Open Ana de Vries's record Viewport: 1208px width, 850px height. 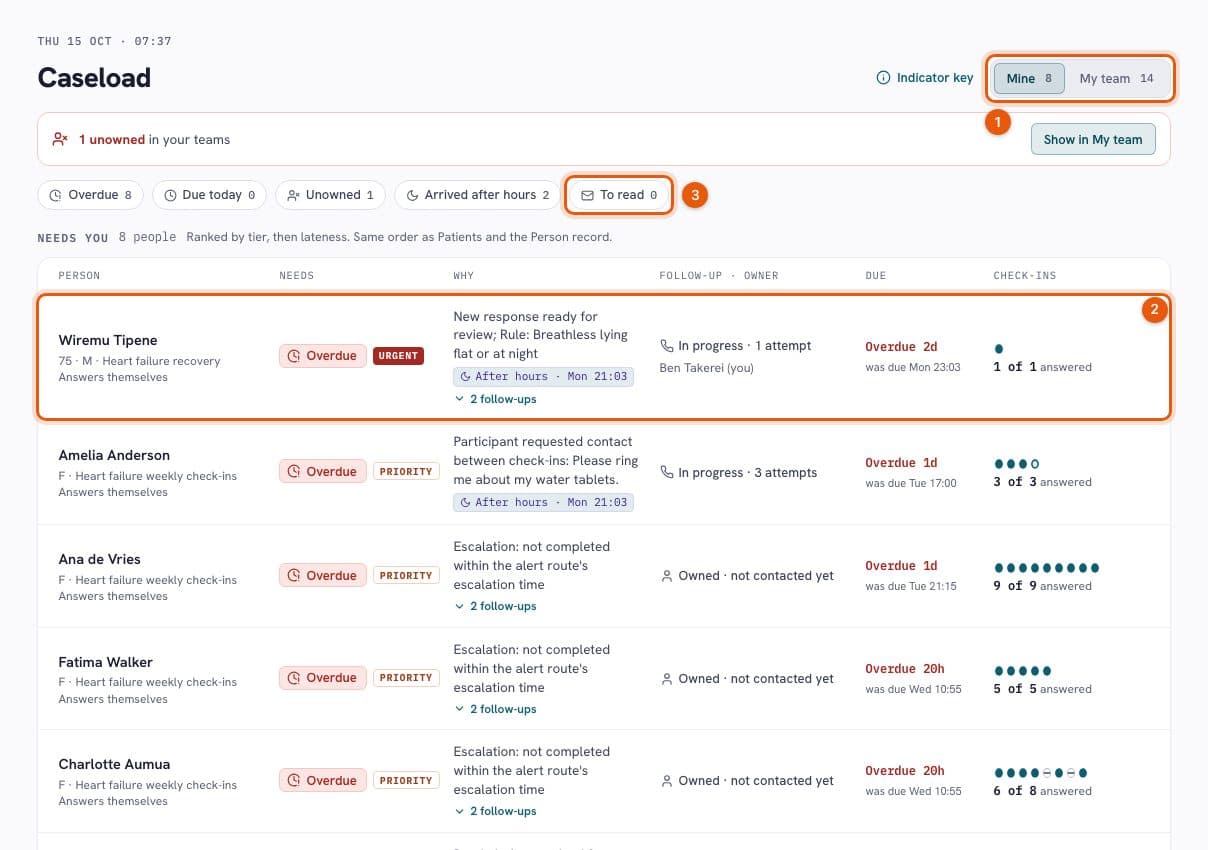(x=99, y=559)
